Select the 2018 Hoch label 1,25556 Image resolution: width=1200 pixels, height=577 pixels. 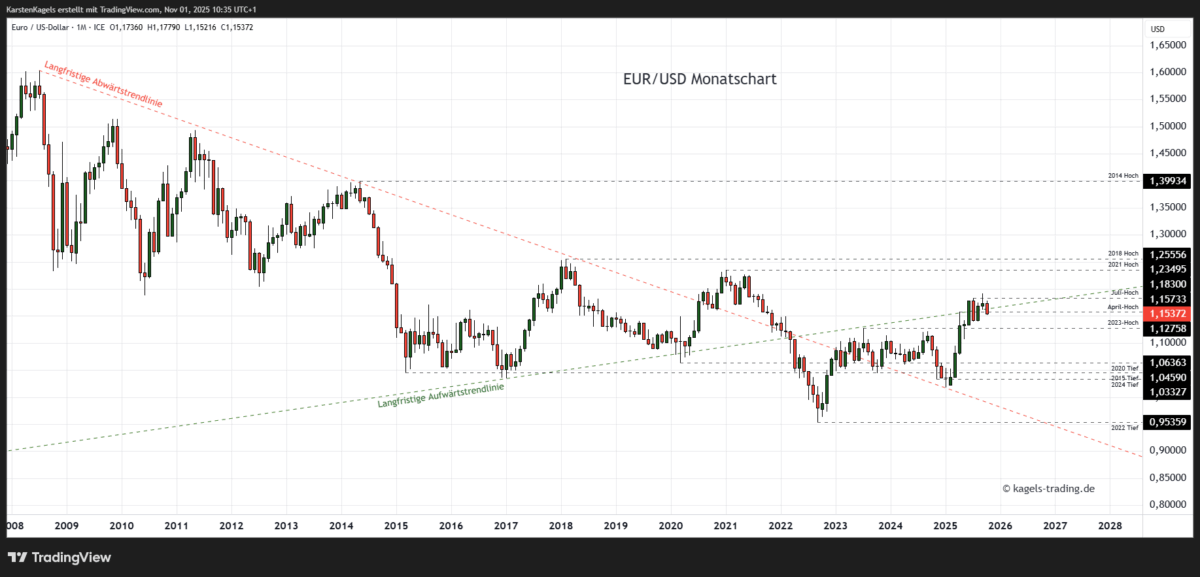pos(1166,253)
